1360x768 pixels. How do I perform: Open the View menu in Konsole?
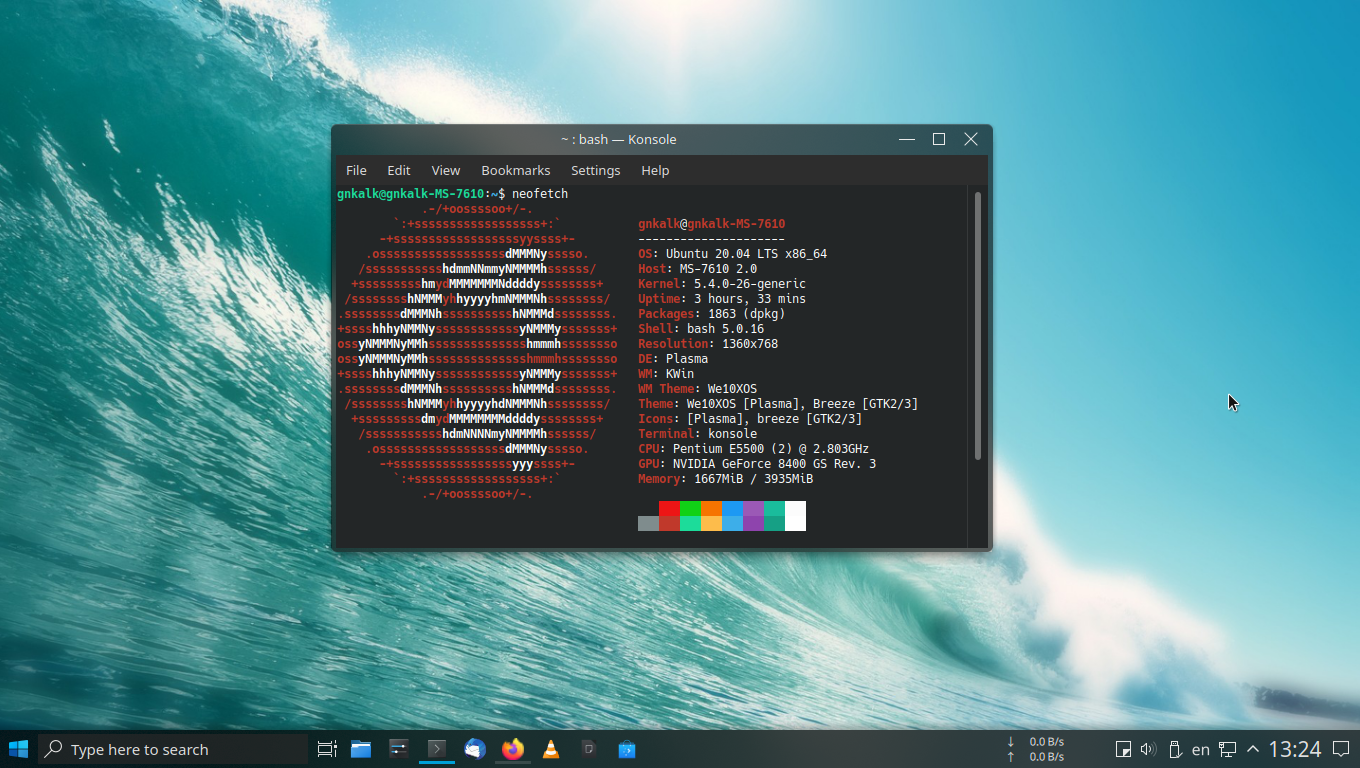[x=445, y=170]
